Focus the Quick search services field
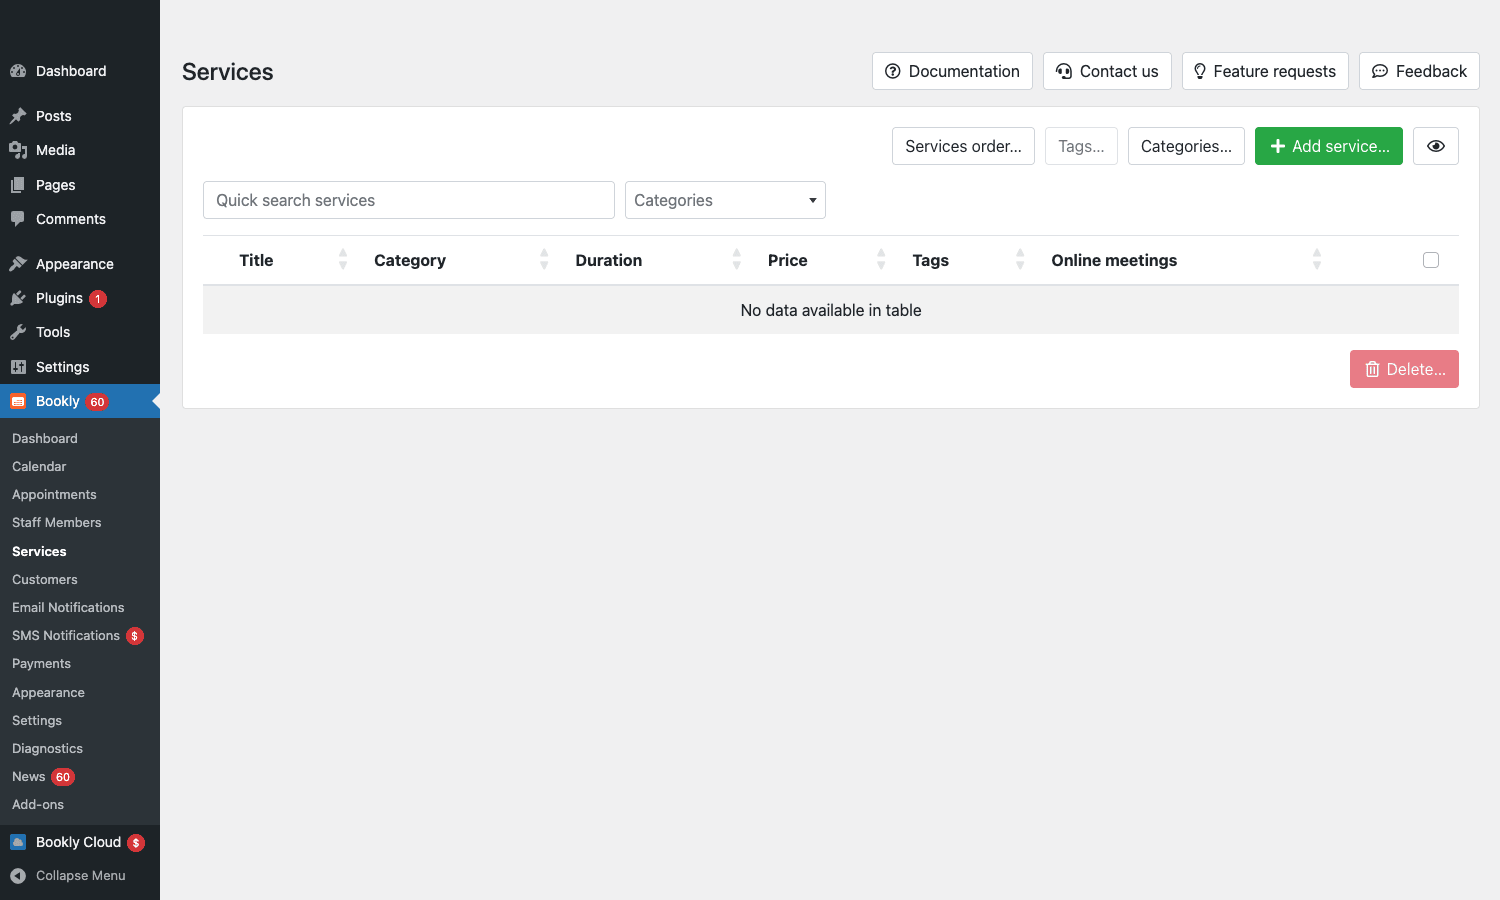This screenshot has width=1500, height=900. coord(409,200)
